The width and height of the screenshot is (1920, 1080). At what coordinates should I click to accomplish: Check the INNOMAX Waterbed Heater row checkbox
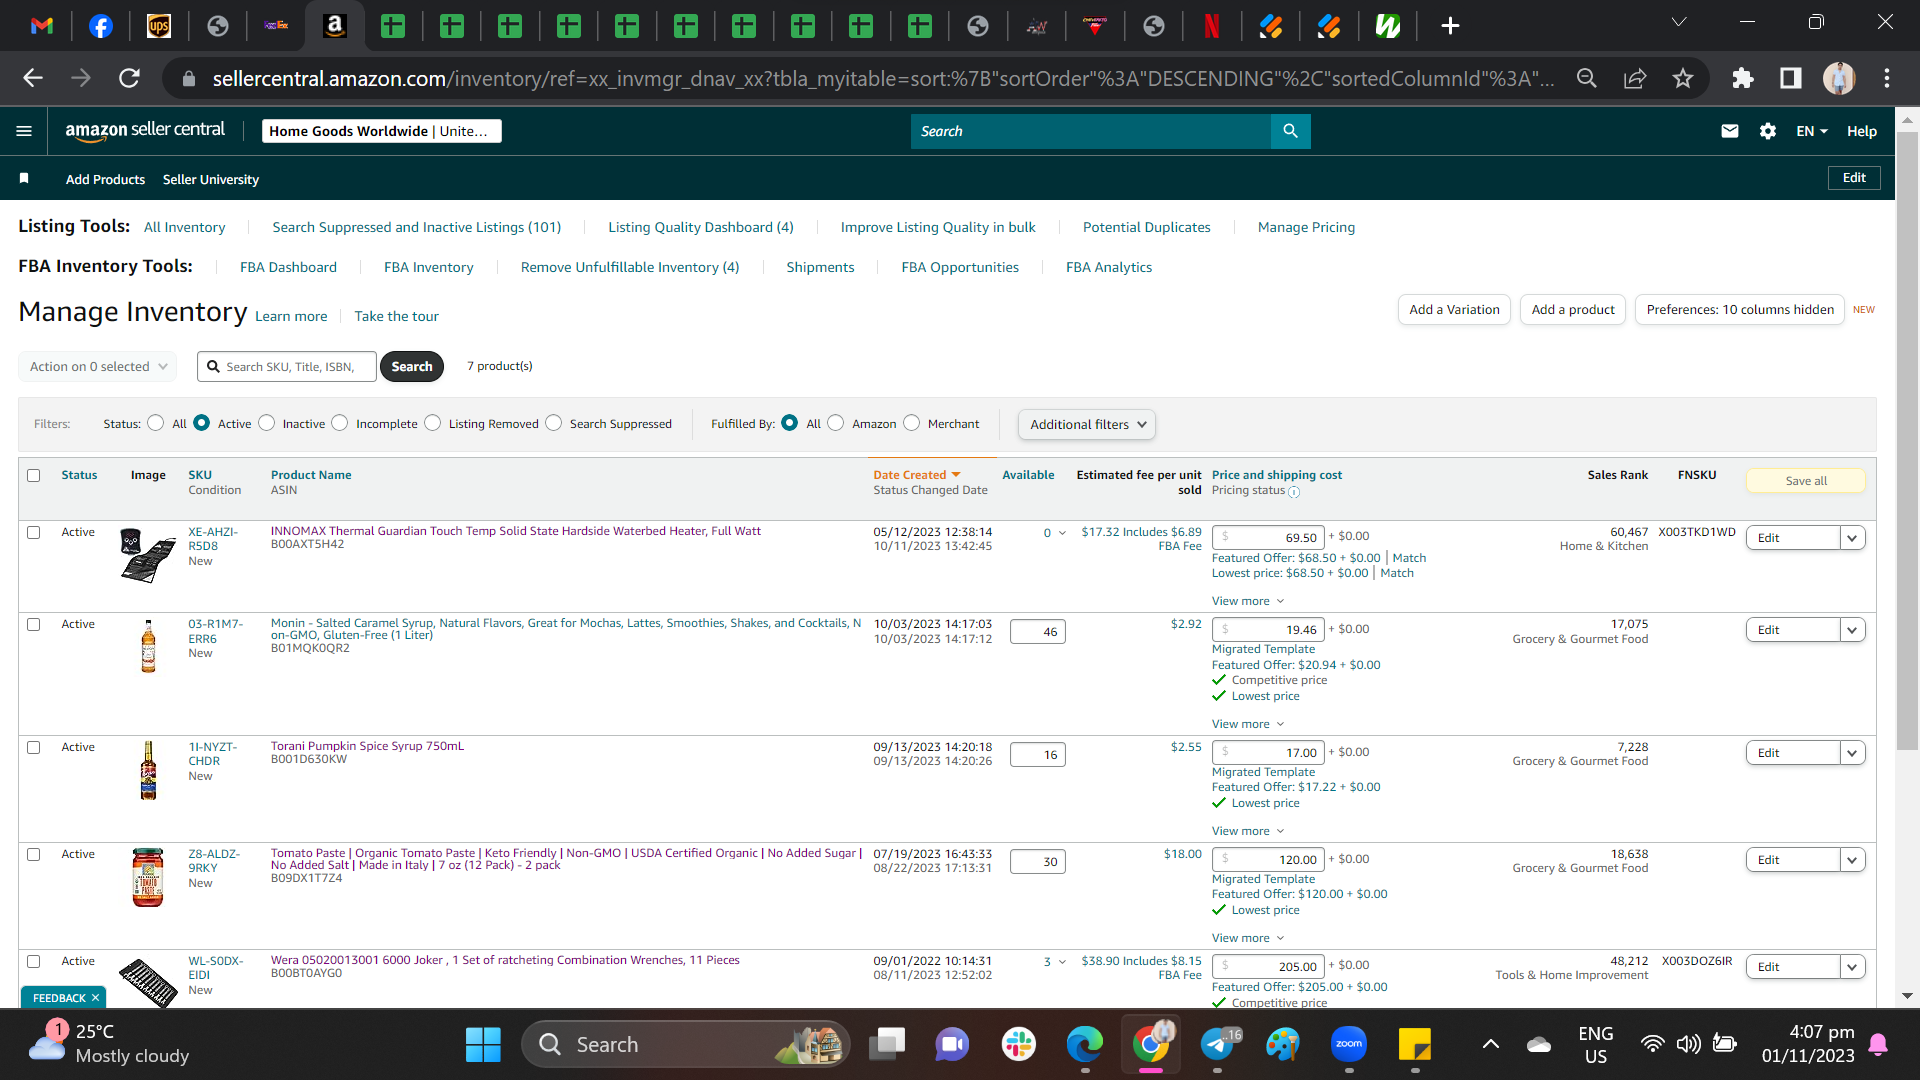34,532
